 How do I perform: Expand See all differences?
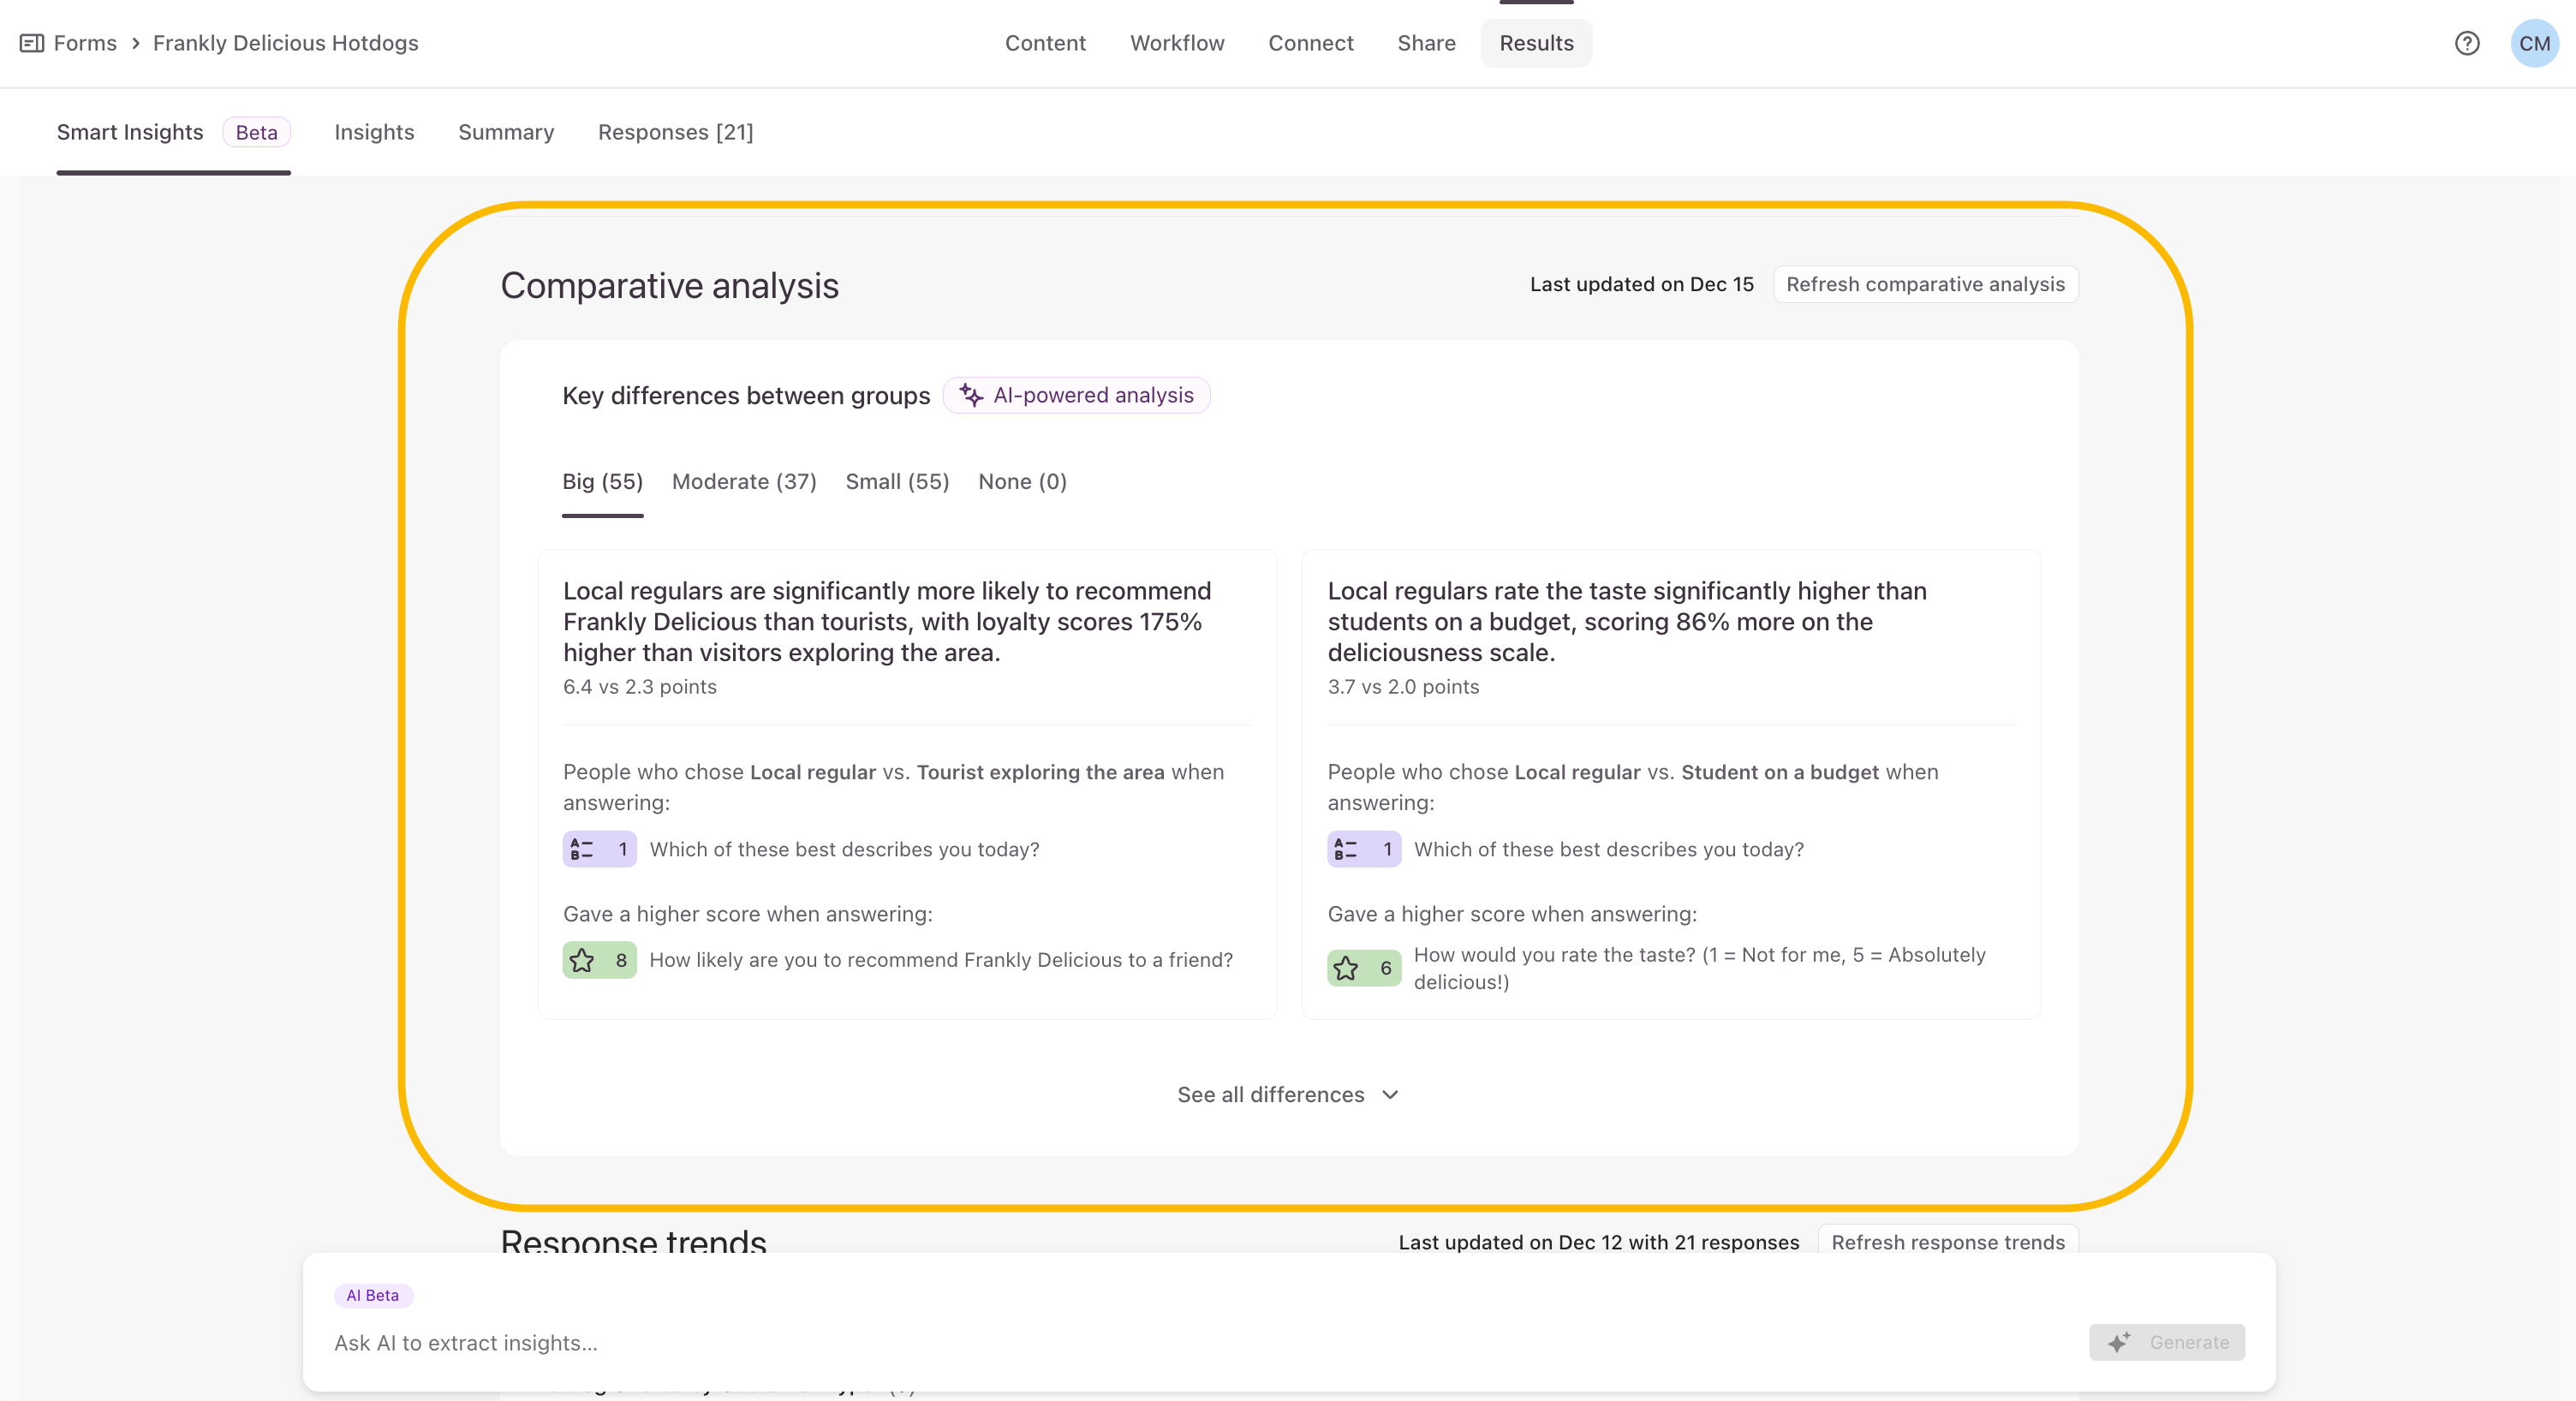pyautogui.click(x=1270, y=1094)
